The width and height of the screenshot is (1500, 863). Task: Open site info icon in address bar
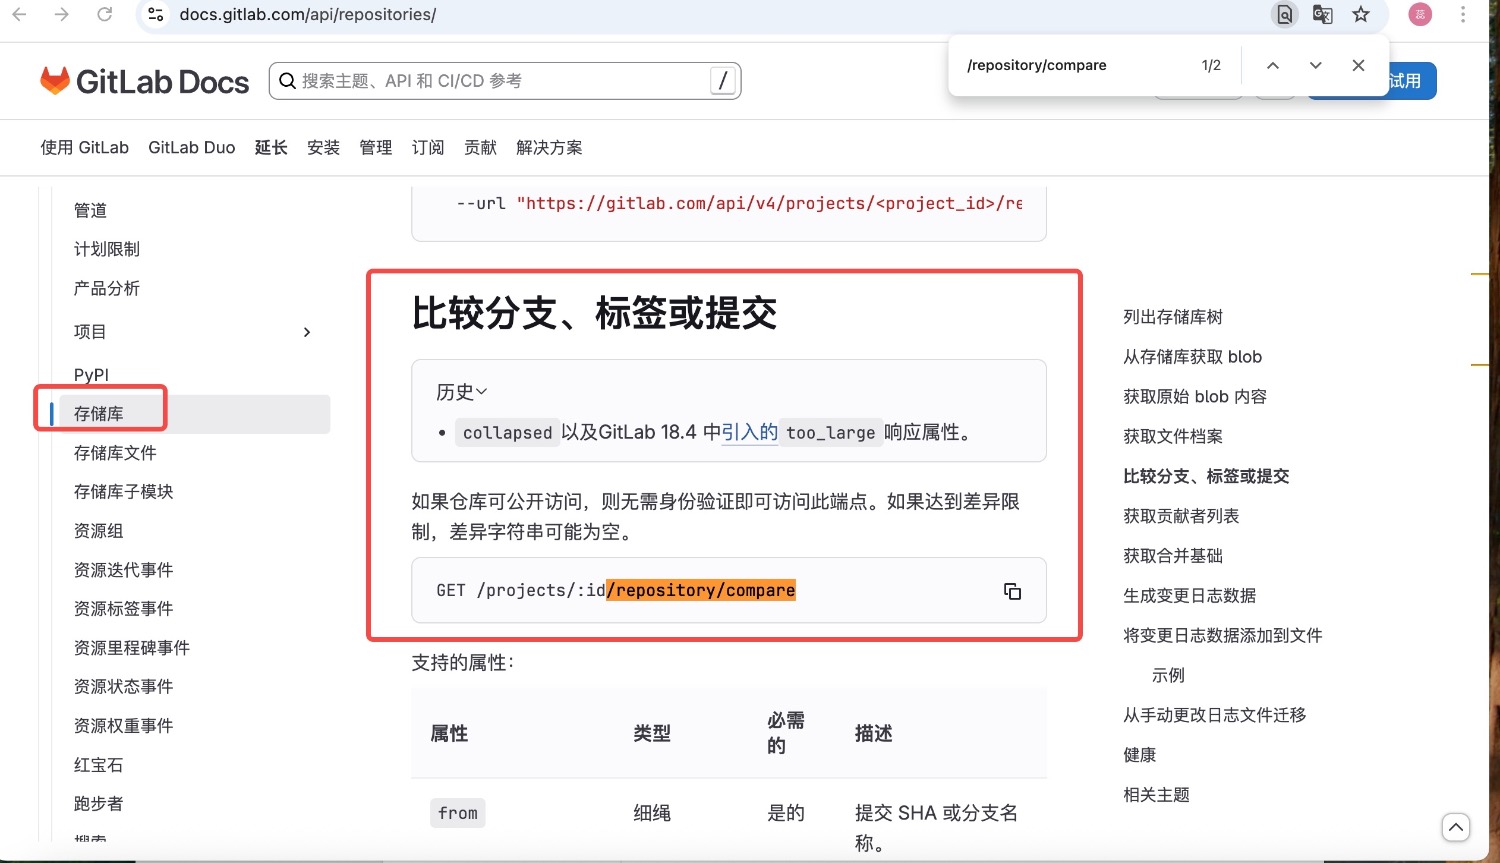pos(155,14)
